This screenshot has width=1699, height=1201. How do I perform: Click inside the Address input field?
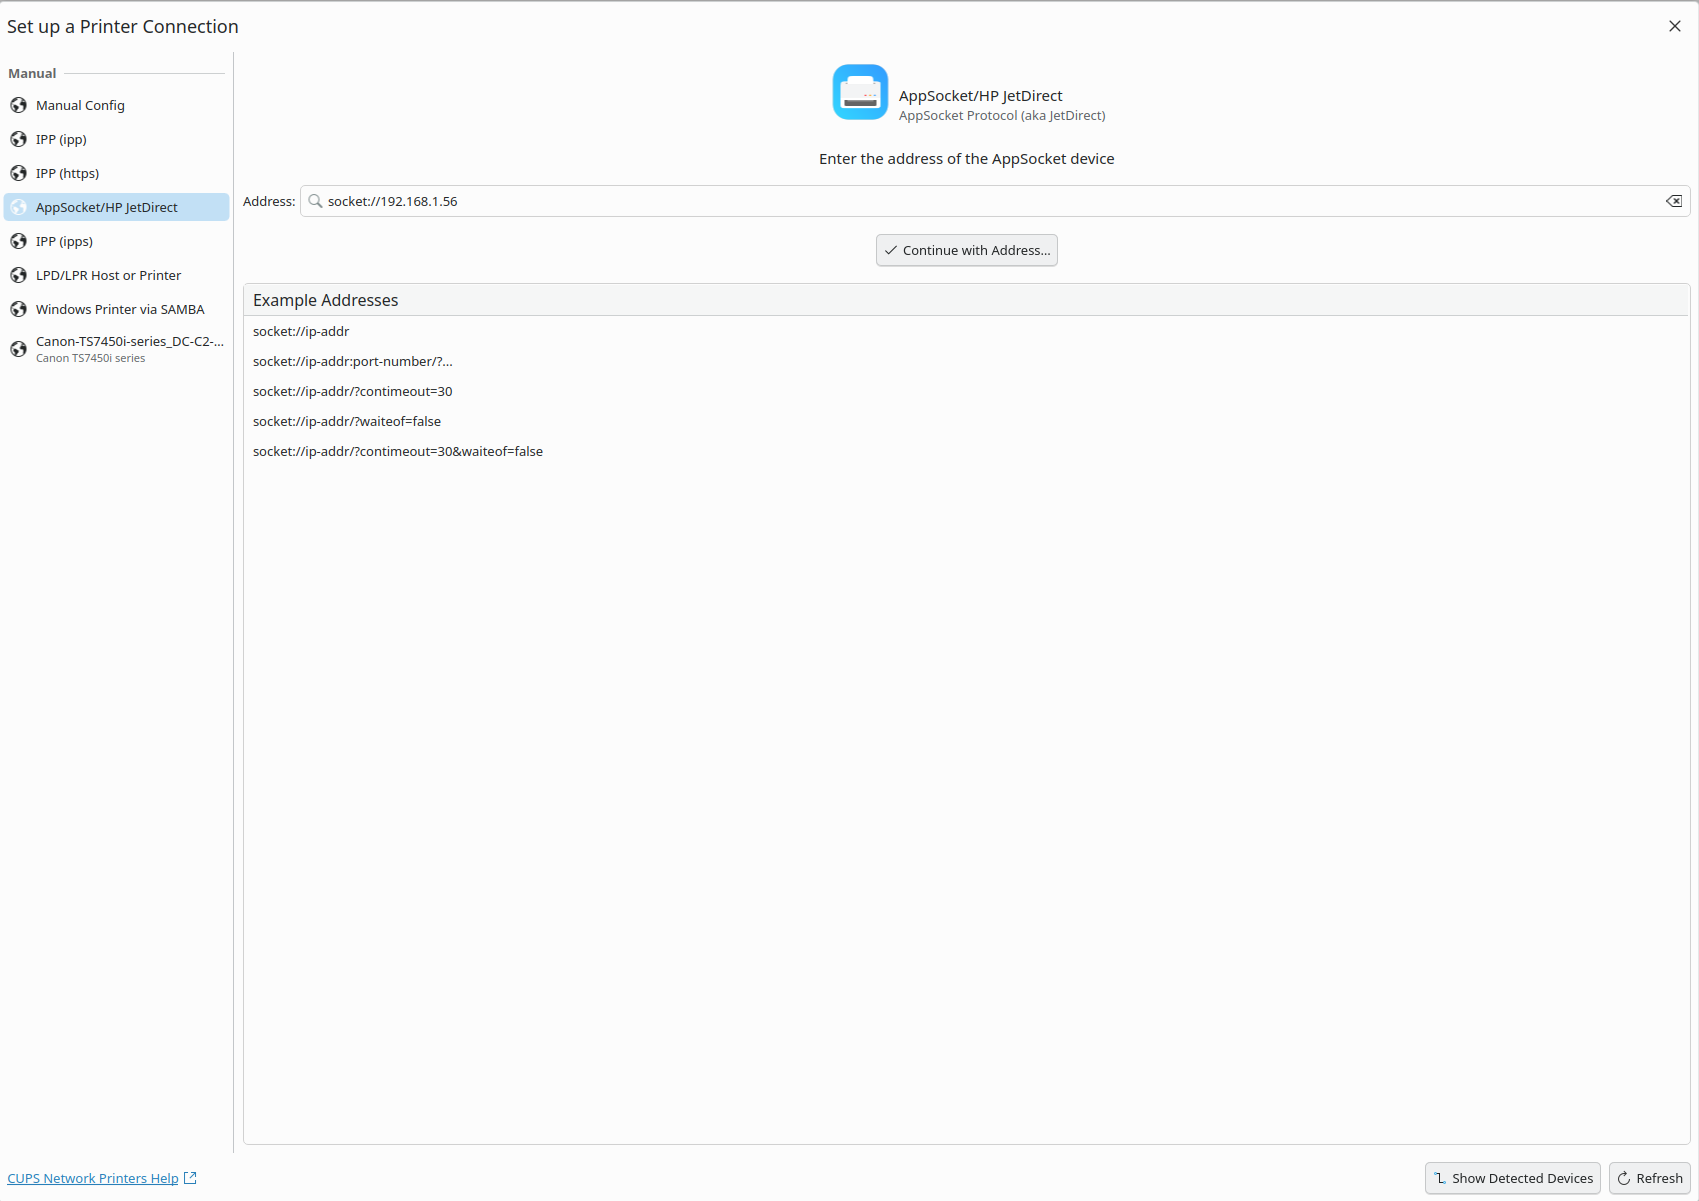pos(990,201)
